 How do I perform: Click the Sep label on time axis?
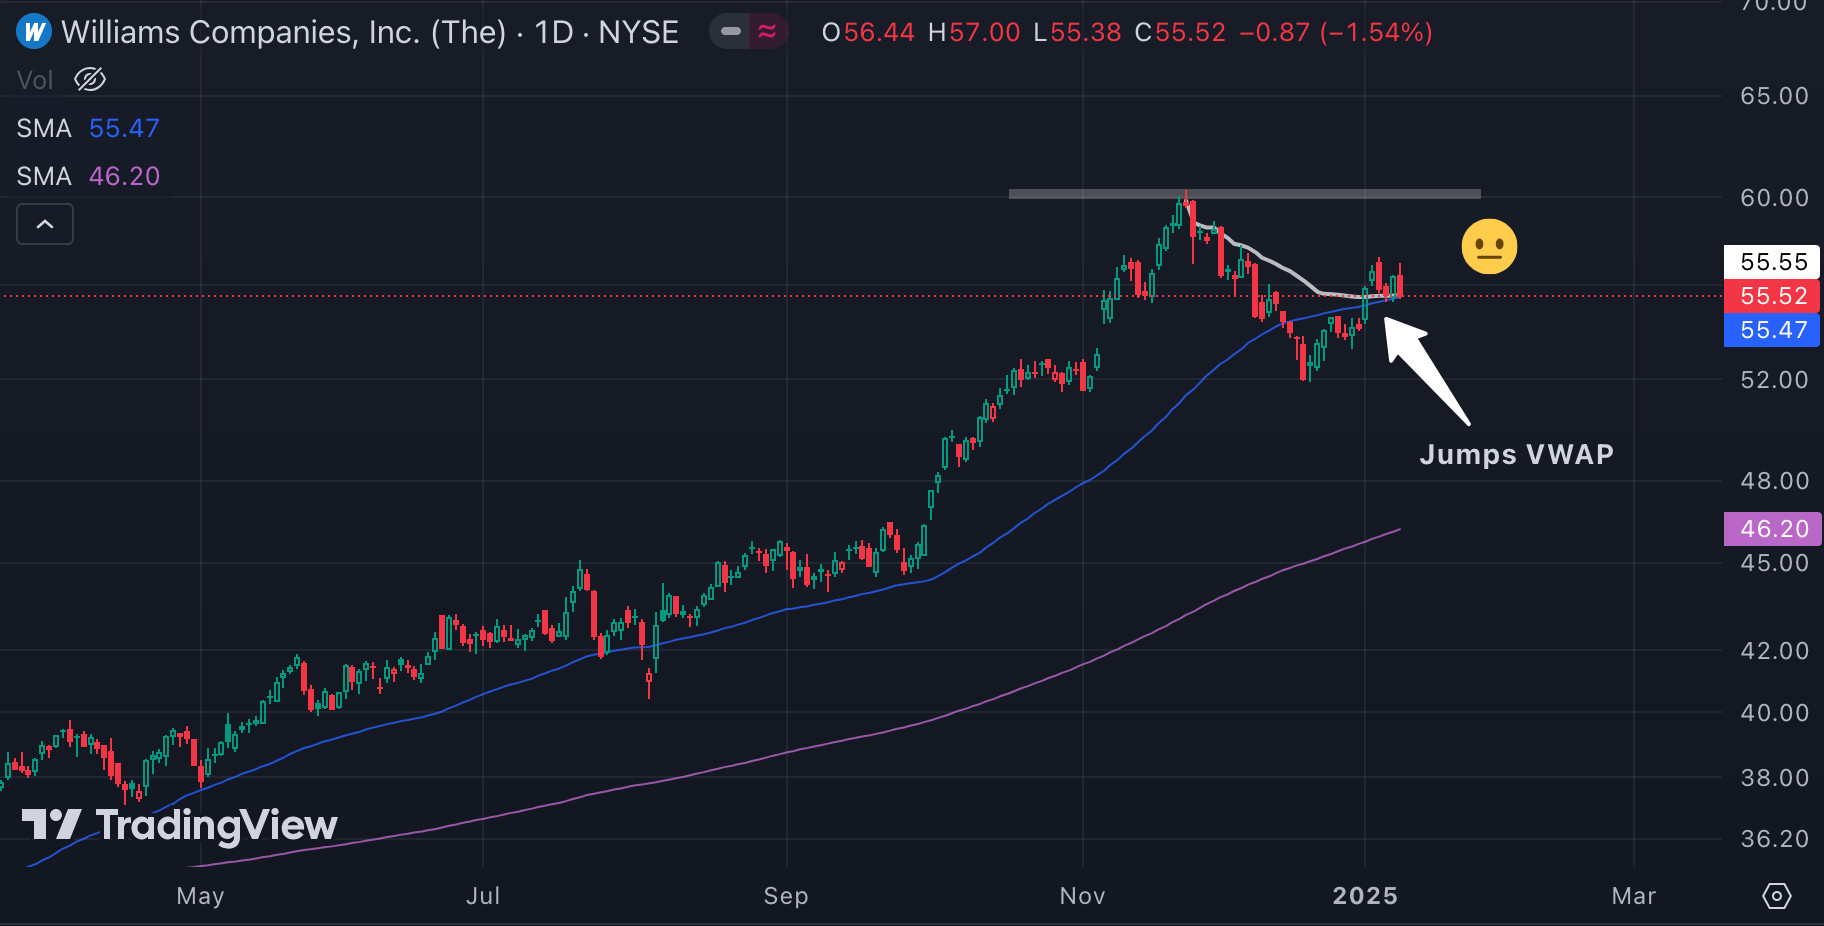click(786, 896)
